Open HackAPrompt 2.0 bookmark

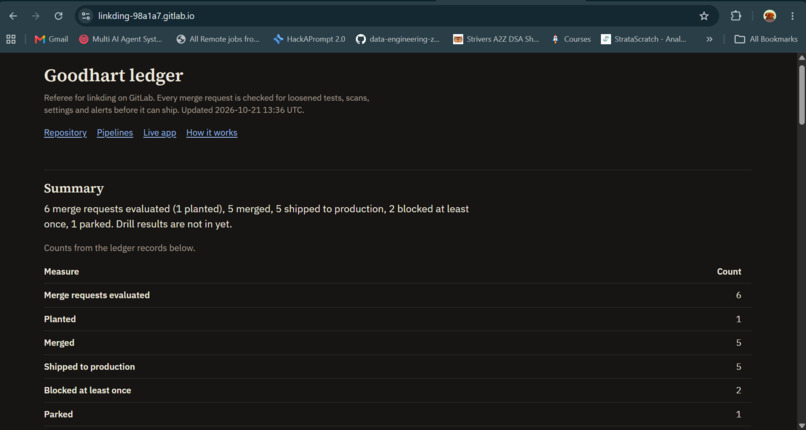(309, 39)
